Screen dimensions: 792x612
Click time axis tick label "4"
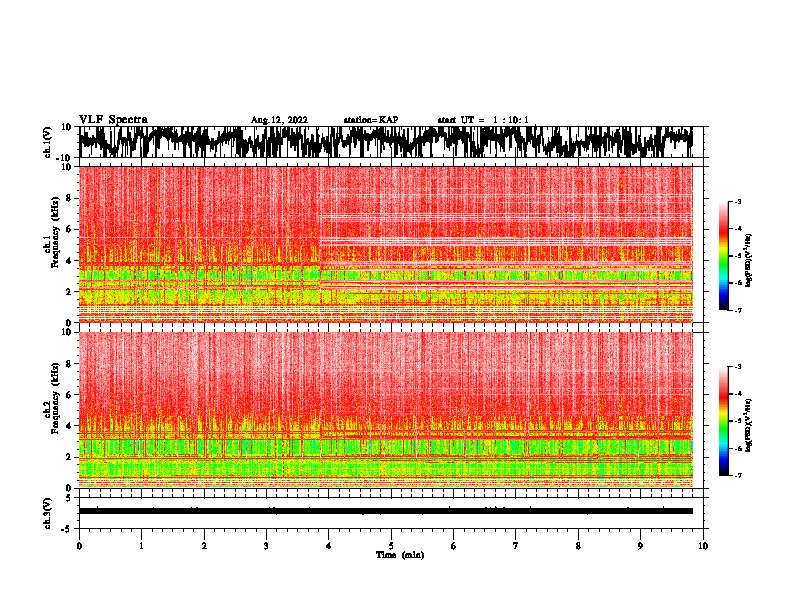(x=328, y=546)
